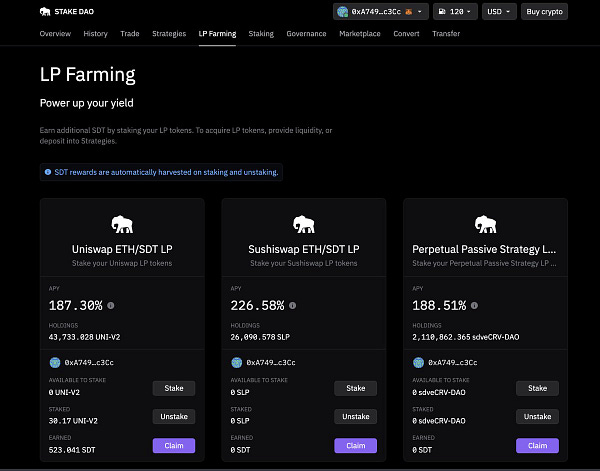Click the wallet avatar in the Uniswap card
600x471 pixels.
(x=55, y=362)
